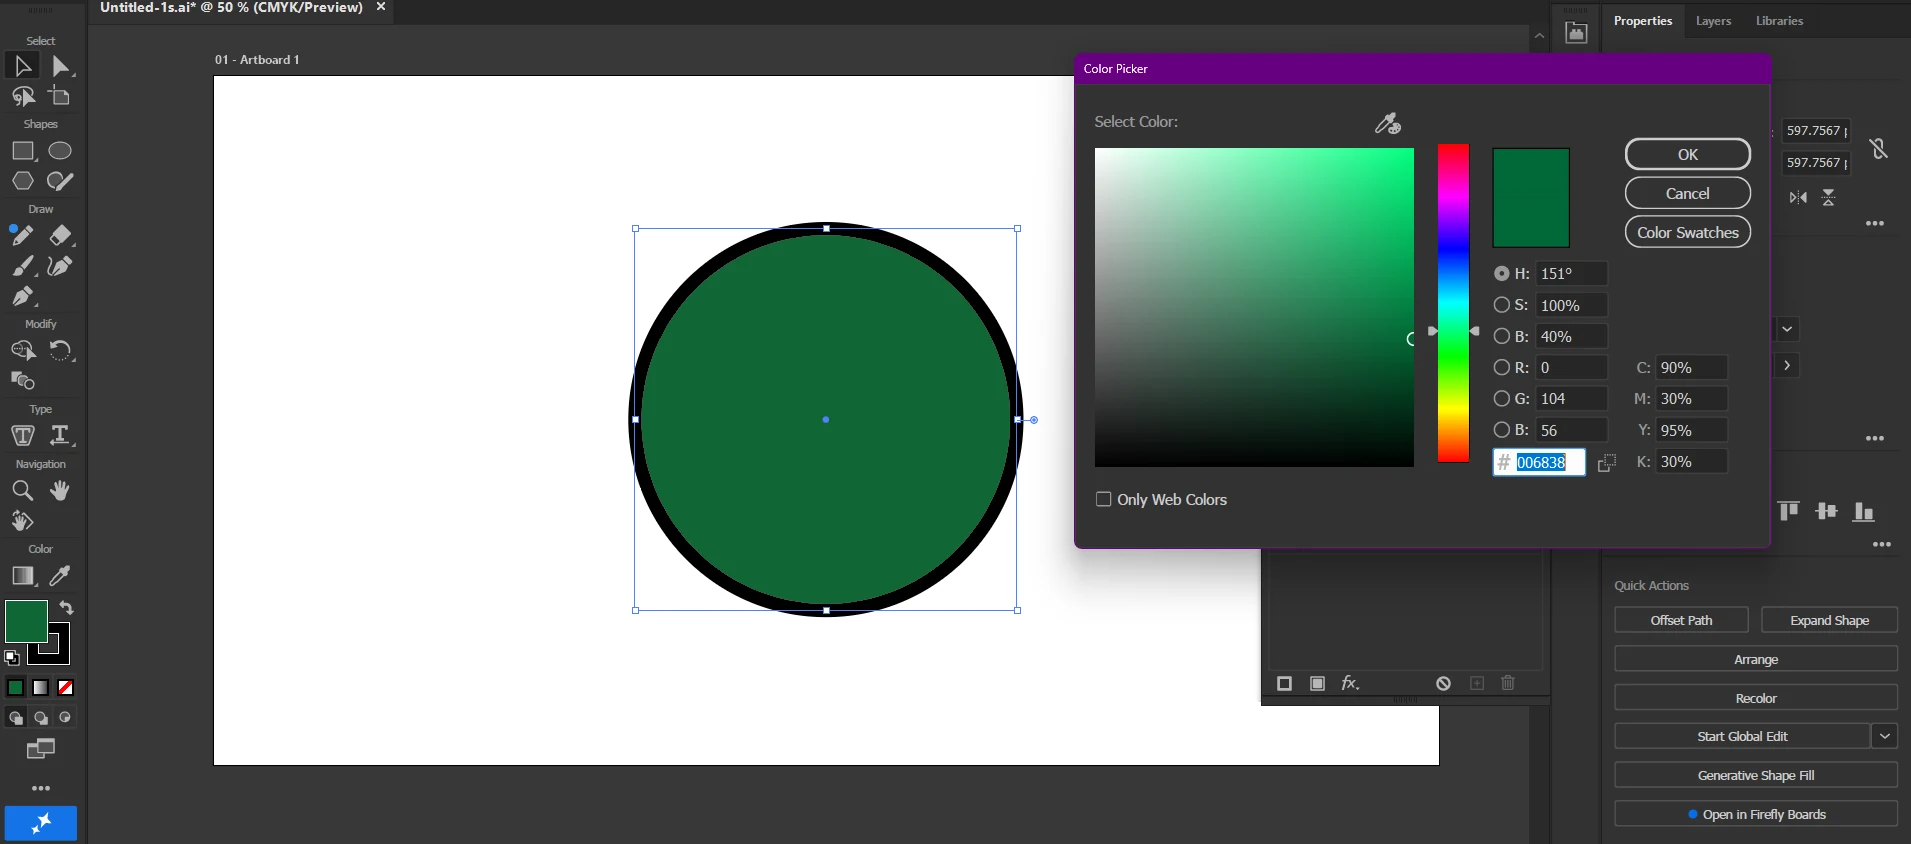Confirm color with OK button
The image size is (1911, 844).
1687,154
